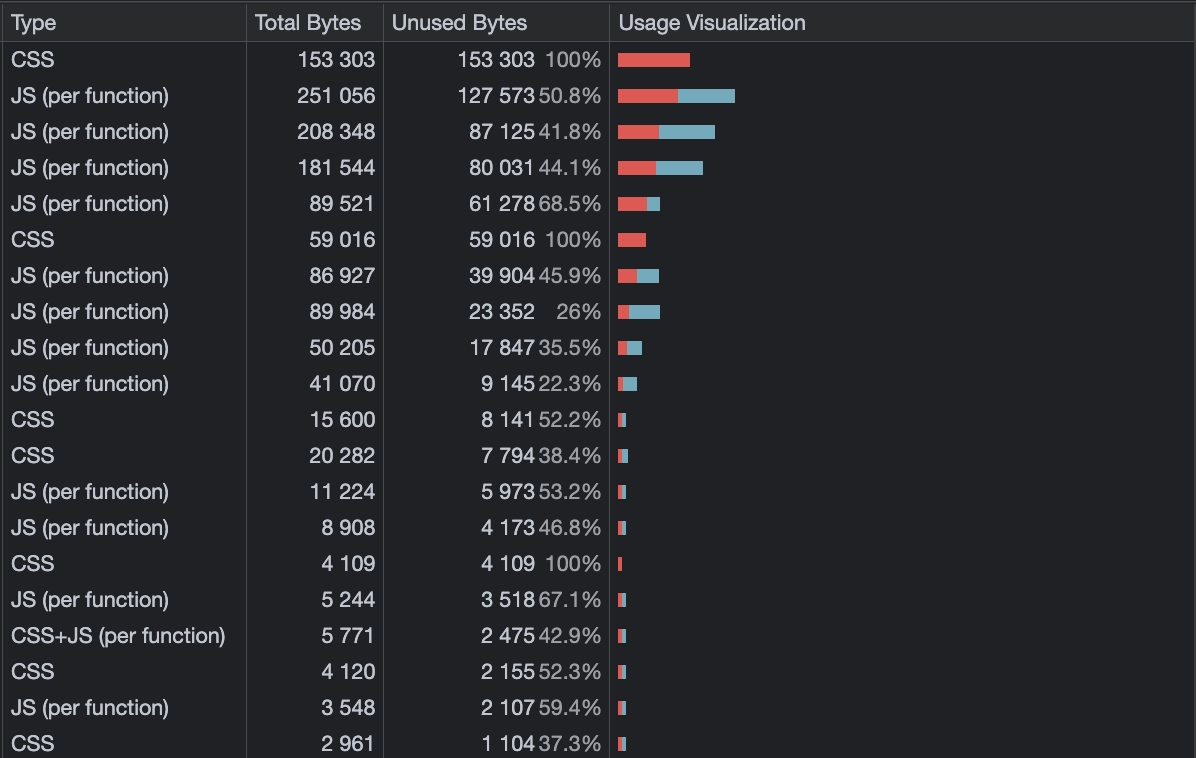Click the 50.8% unused percentage
Image resolution: width=1196 pixels, height=758 pixels.
click(x=570, y=95)
